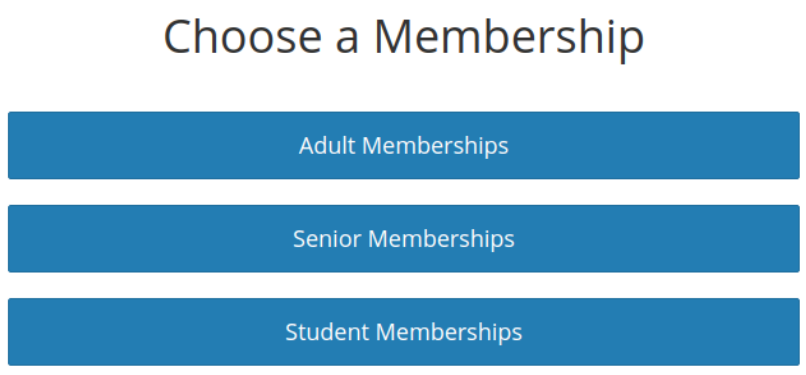Tap the blue Student Memberships bar

tap(404, 332)
